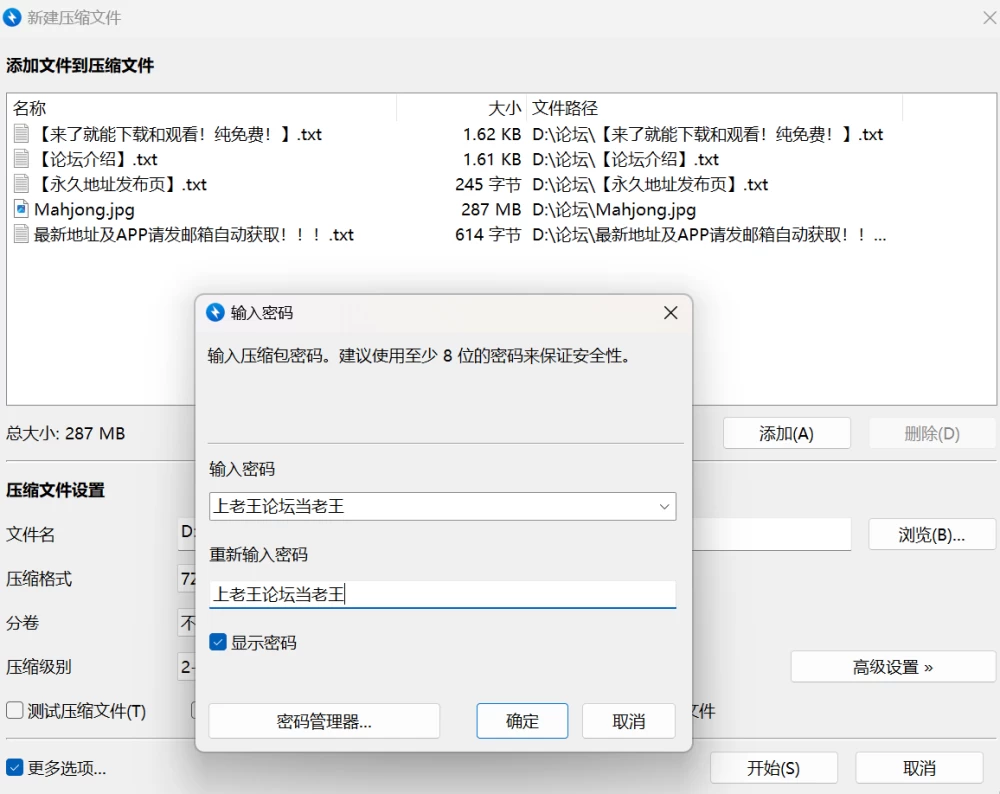Open the 密码管理器... password manager
This screenshot has width=1000, height=794.
tap(324, 721)
